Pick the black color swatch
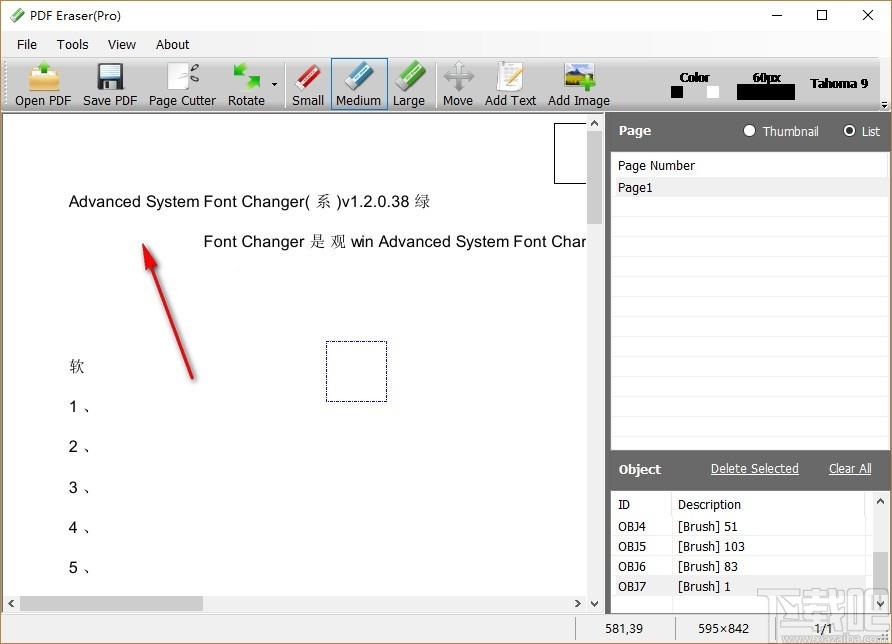 click(676, 92)
